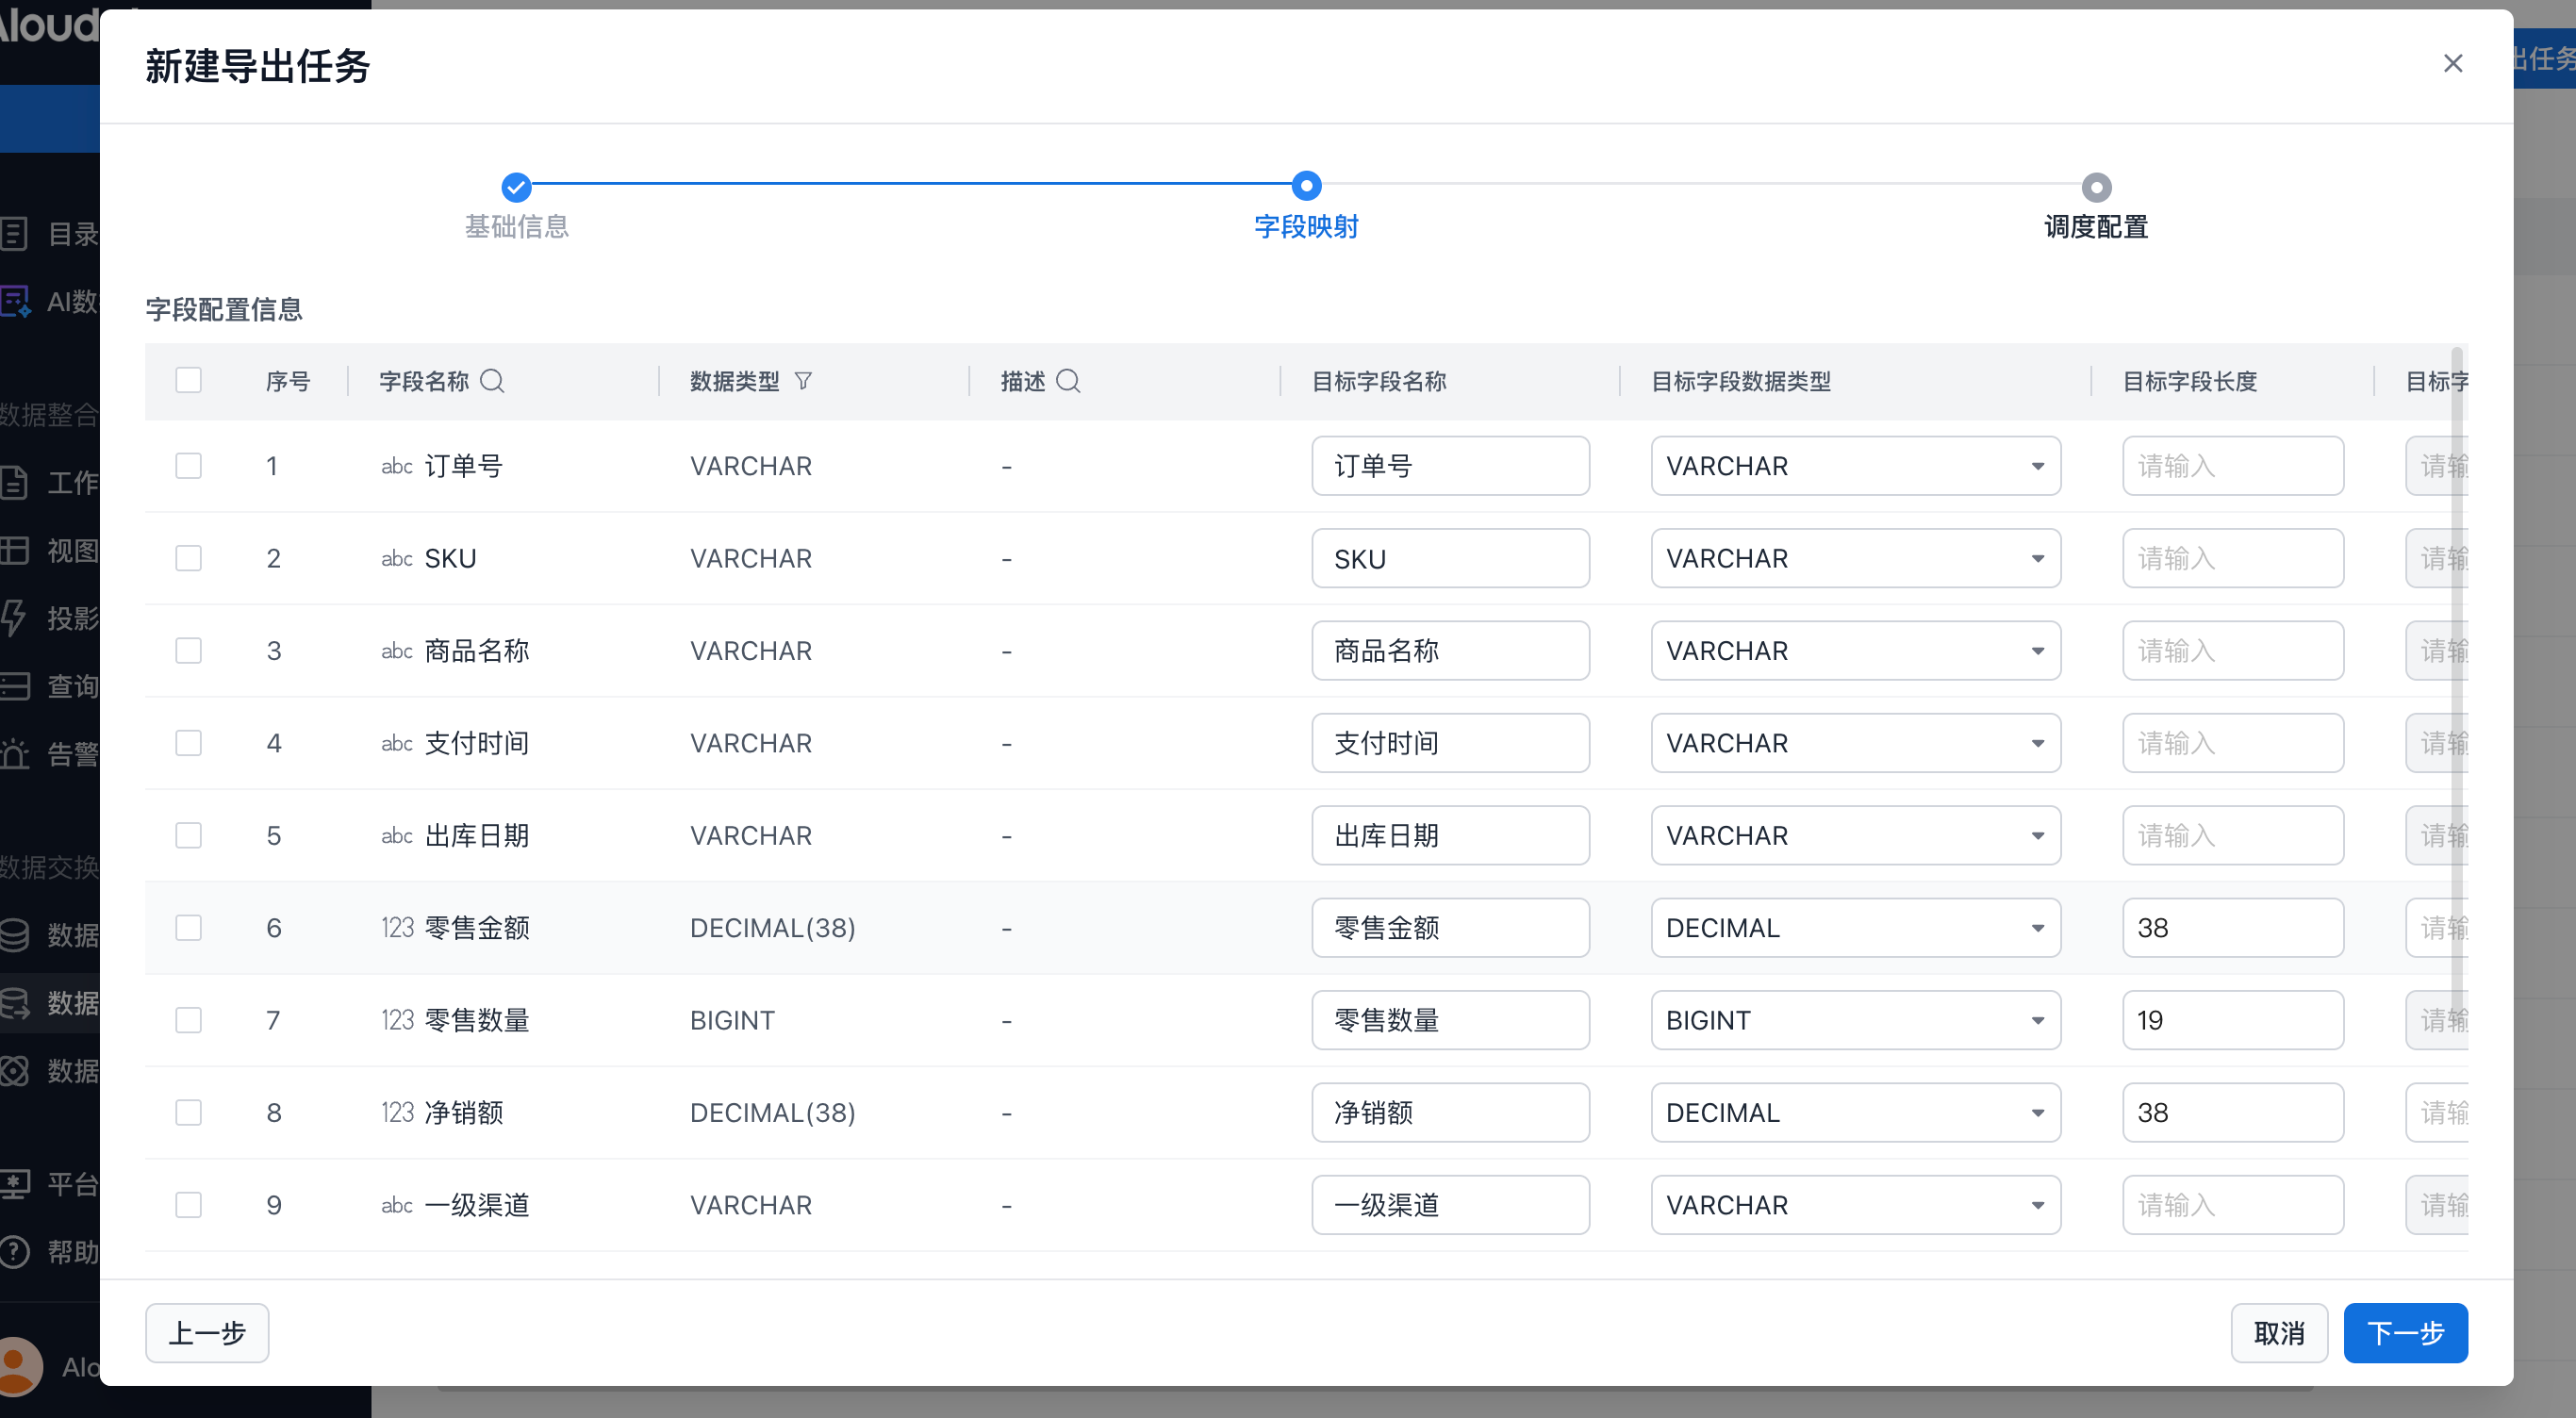
Task: Switch to the 基础信息 step label
Action: point(516,227)
